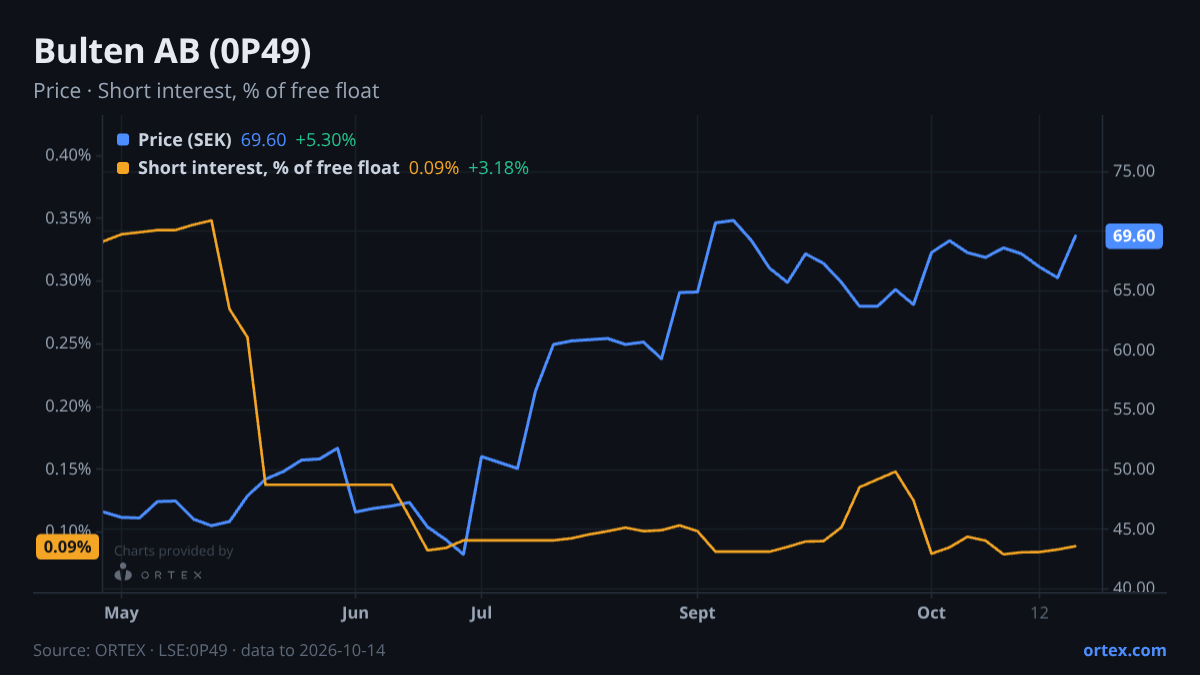Click the 0.35% left axis label

69,218
